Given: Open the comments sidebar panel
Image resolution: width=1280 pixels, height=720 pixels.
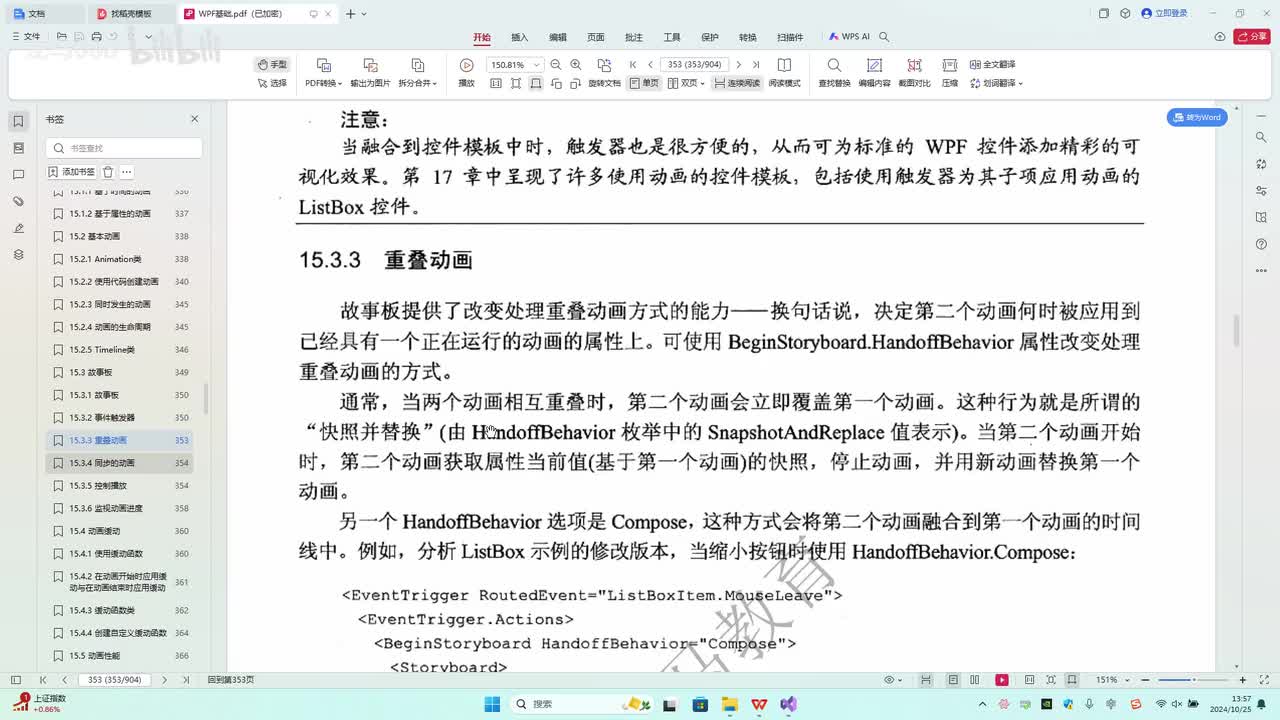Looking at the screenshot, I should click(18, 175).
